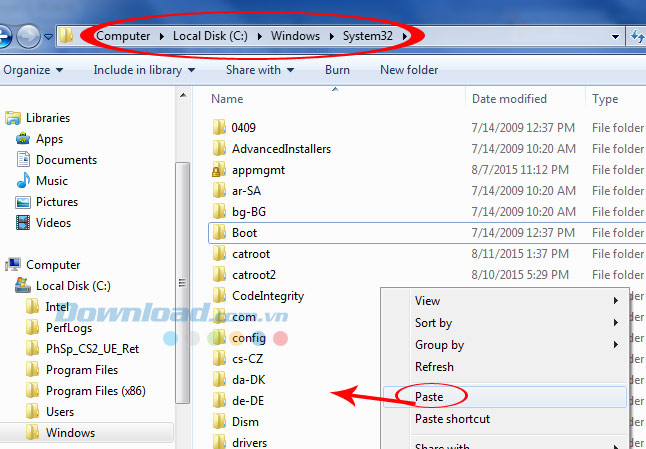Select bg-BG folder icon
This screenshot has width=646, height=449.
point(219,212)
